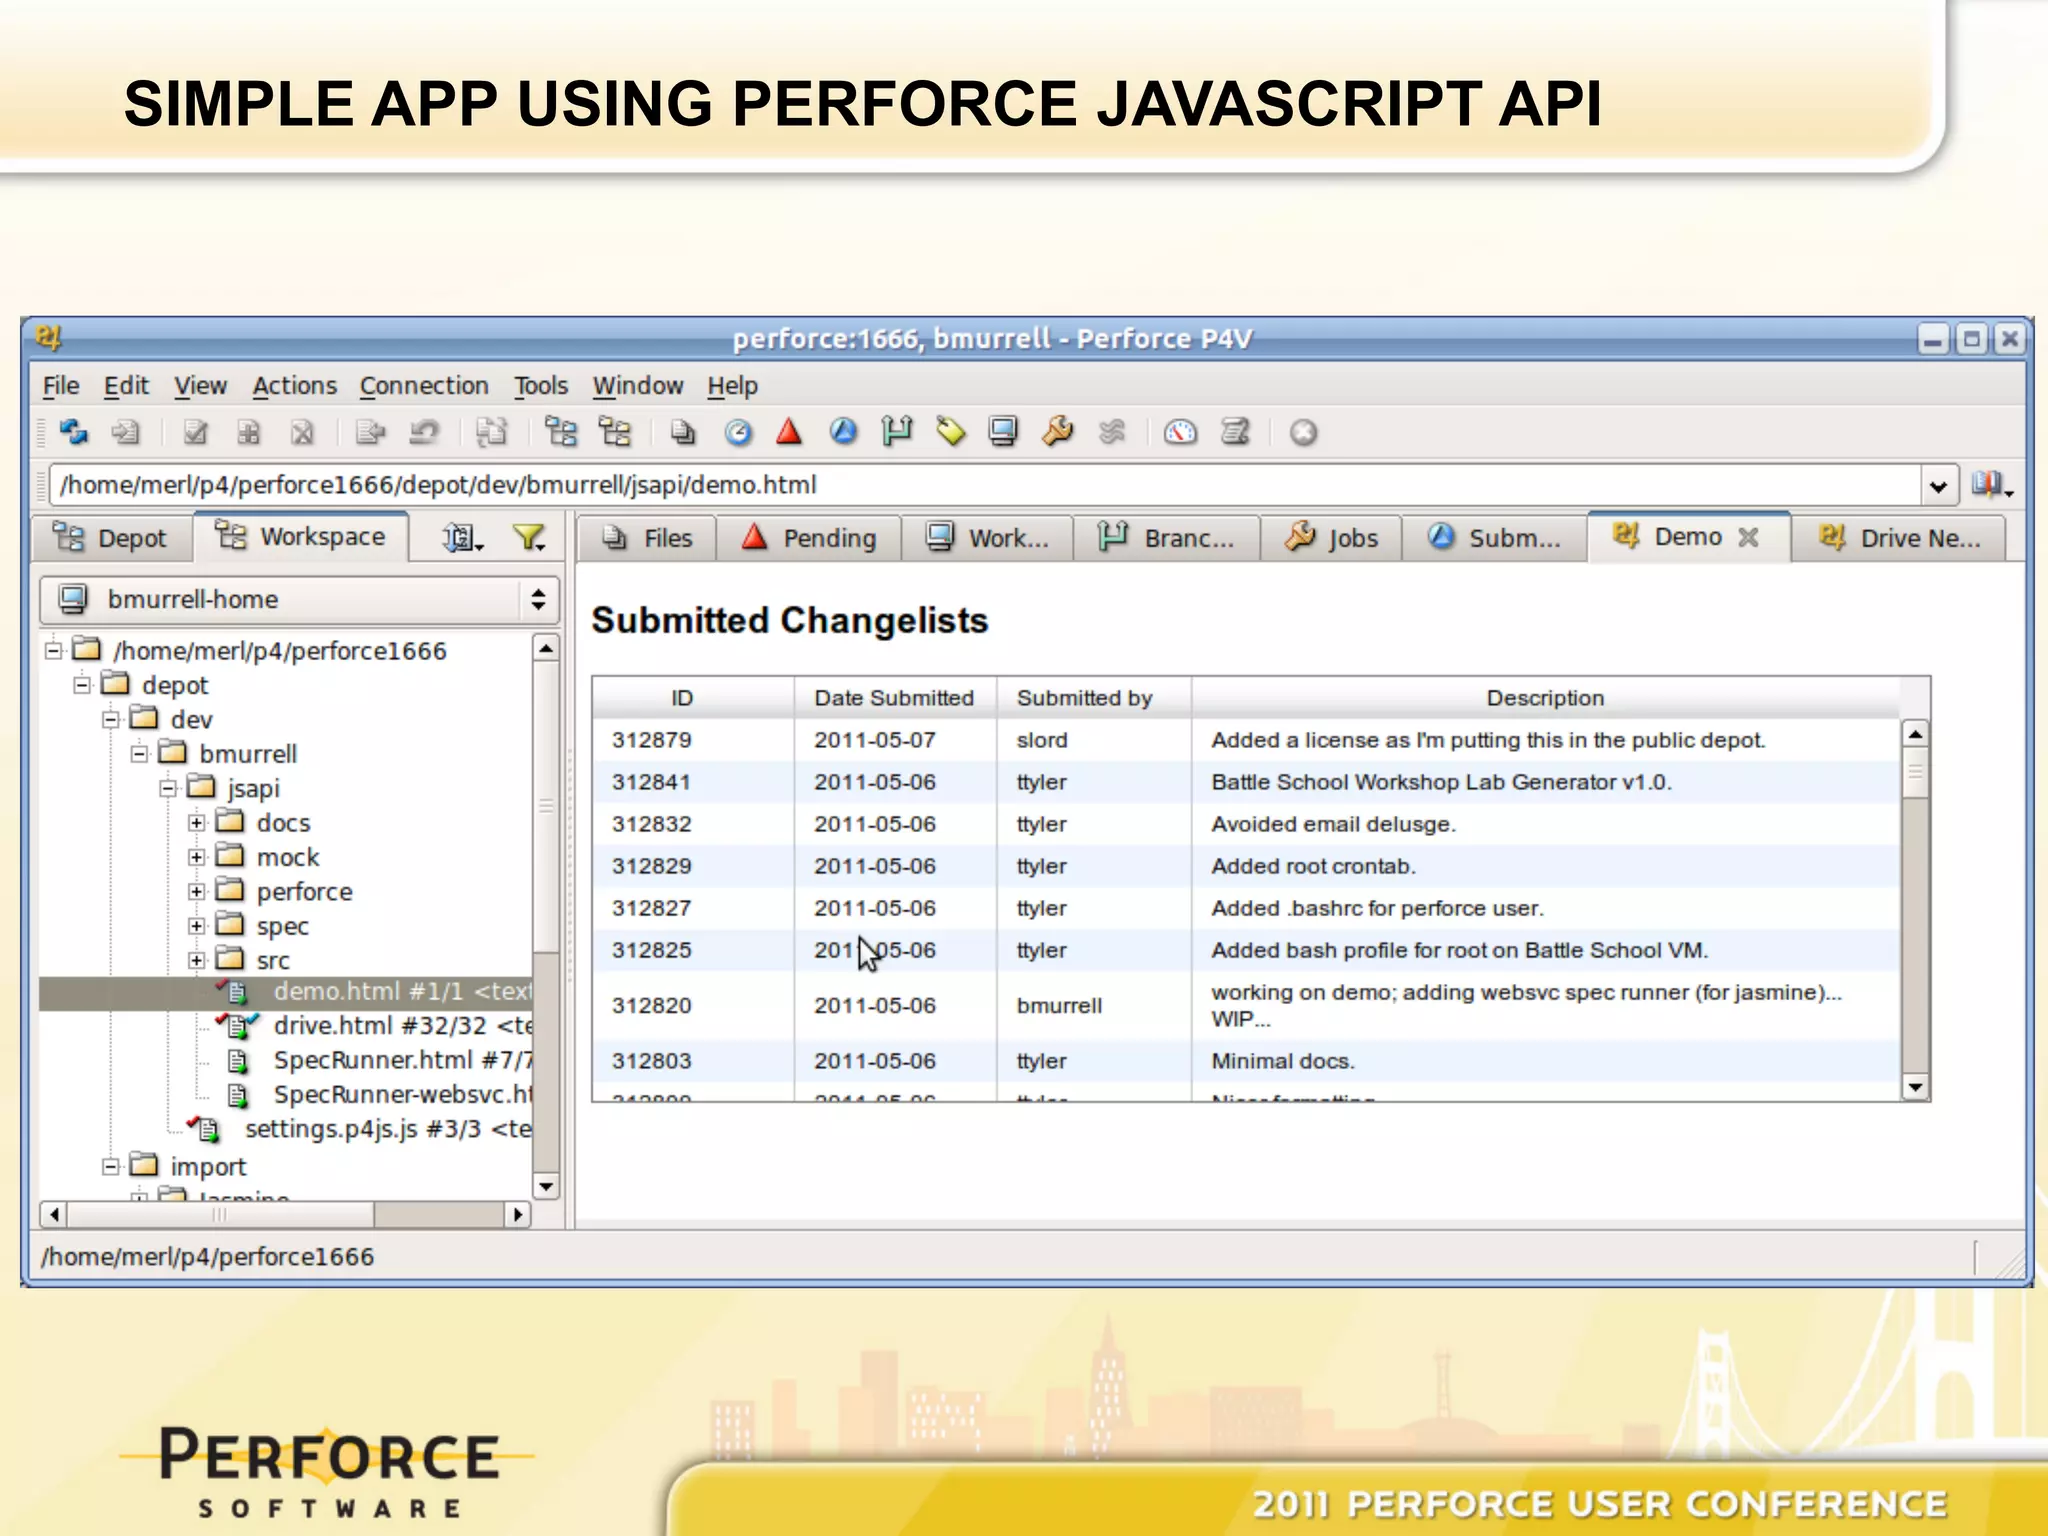Screen dimensions: 2048x1536
Task: Click the Streams toolbar icon
Action: tap(1111, 432)
